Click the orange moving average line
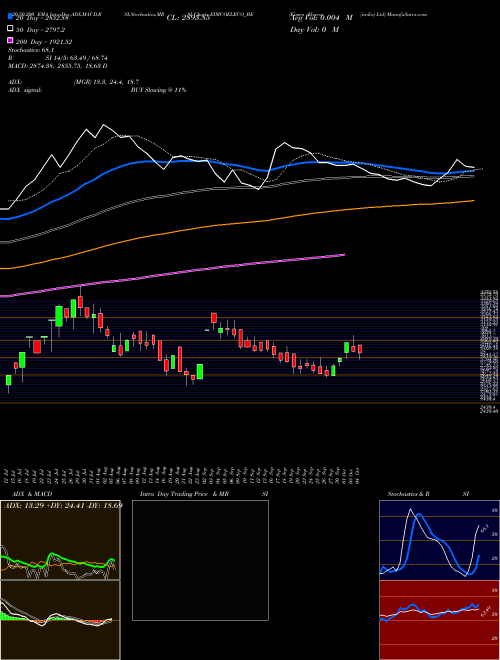The image size is (500, 660). point(236,225)
